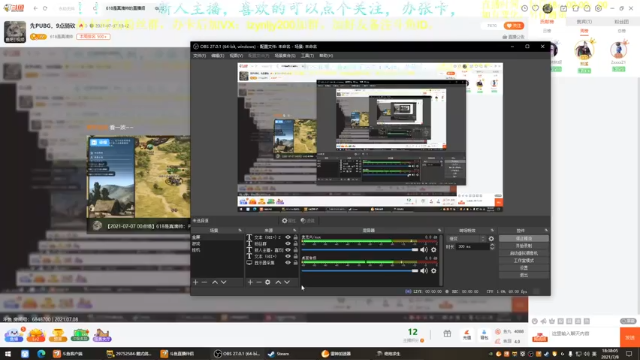
Task: Toggle lock on 粉丝群 source
Action: pyautogui.click(x=296, y=244)
